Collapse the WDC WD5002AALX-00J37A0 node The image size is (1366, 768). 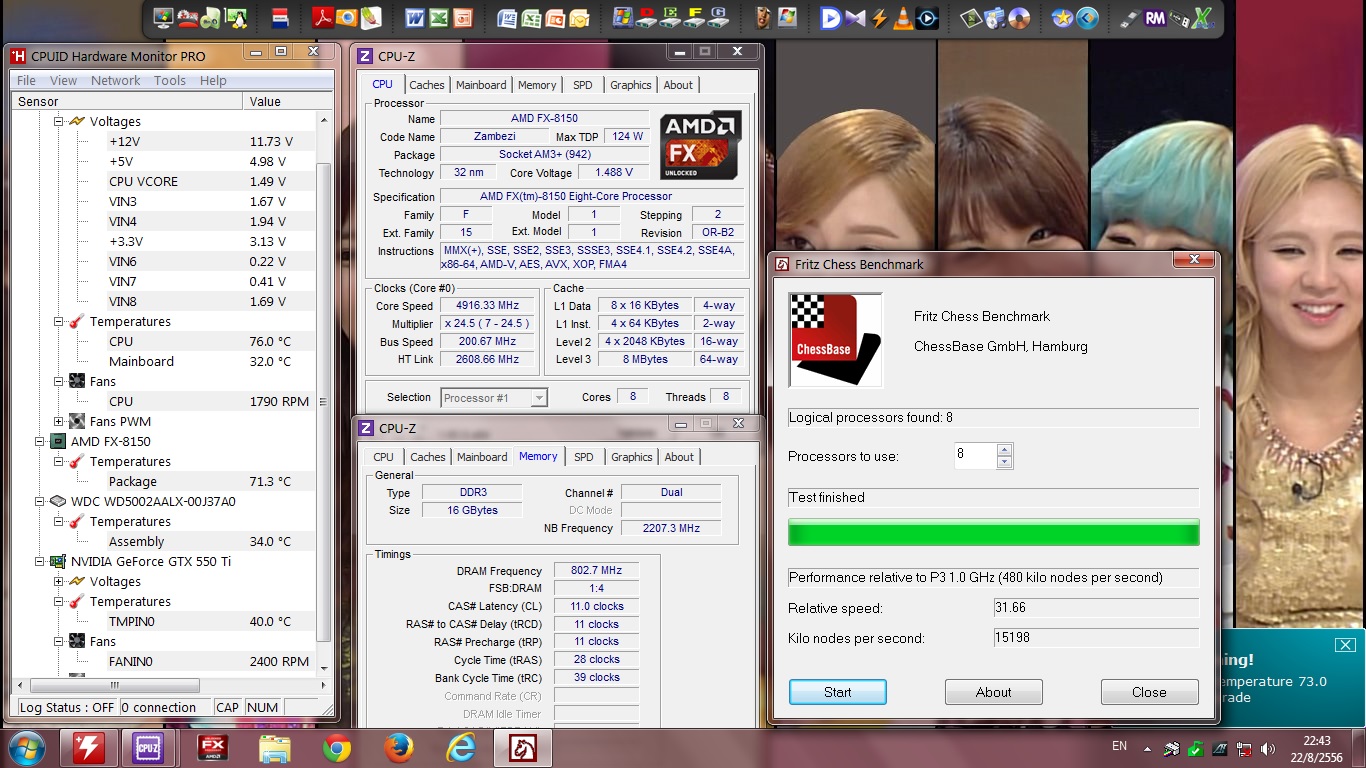[40, 501]
